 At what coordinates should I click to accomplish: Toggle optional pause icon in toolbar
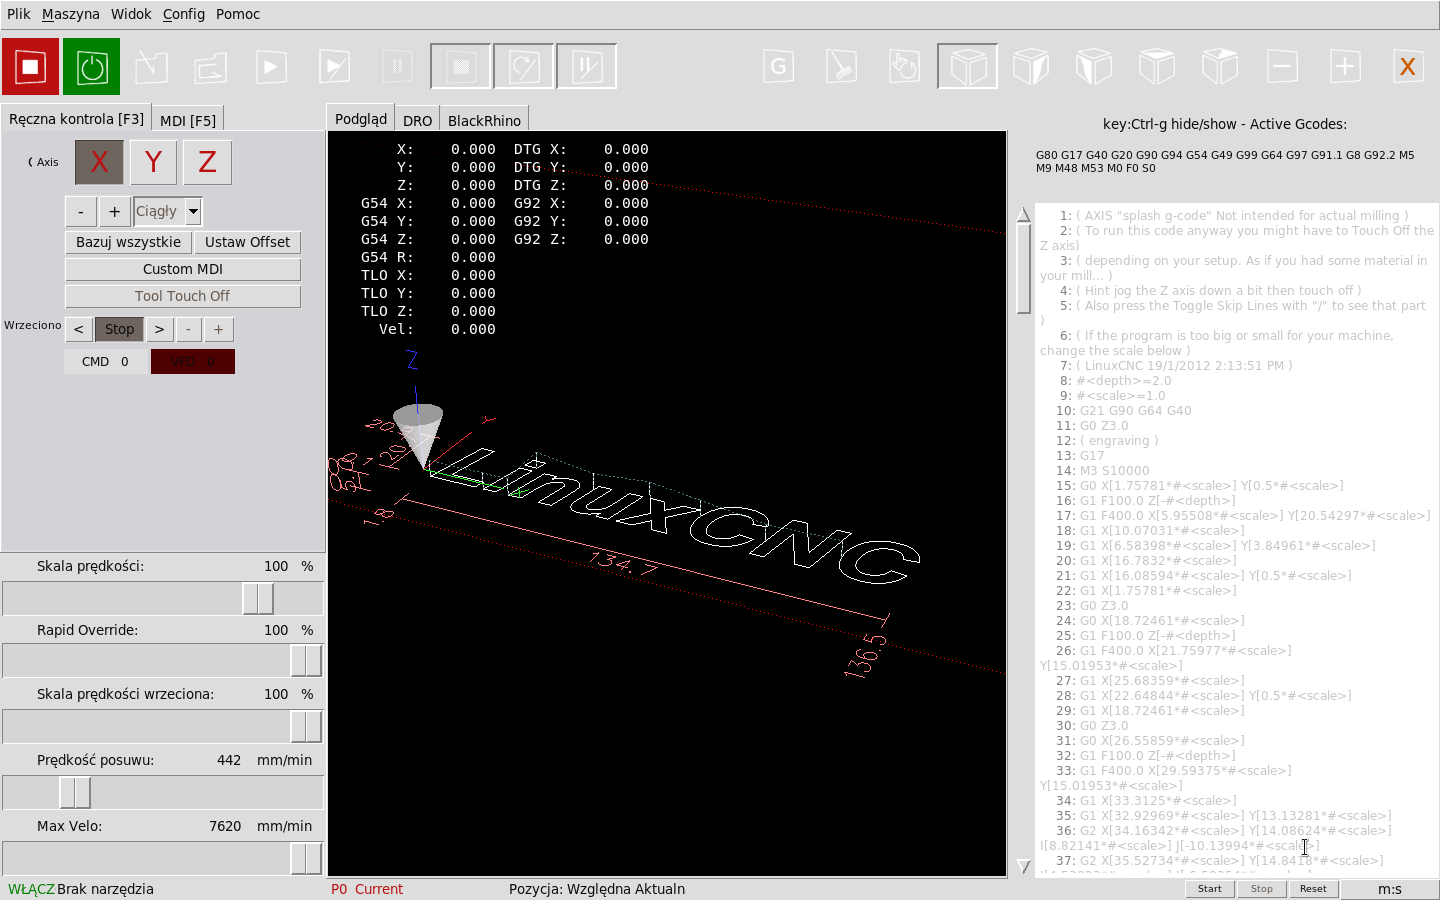tap(587, 67)
